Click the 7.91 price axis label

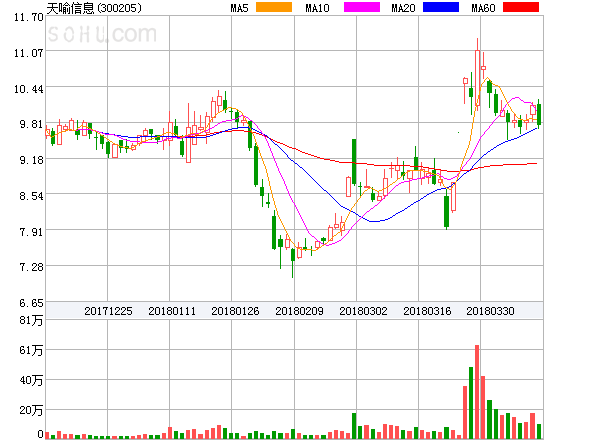[31, 232]
